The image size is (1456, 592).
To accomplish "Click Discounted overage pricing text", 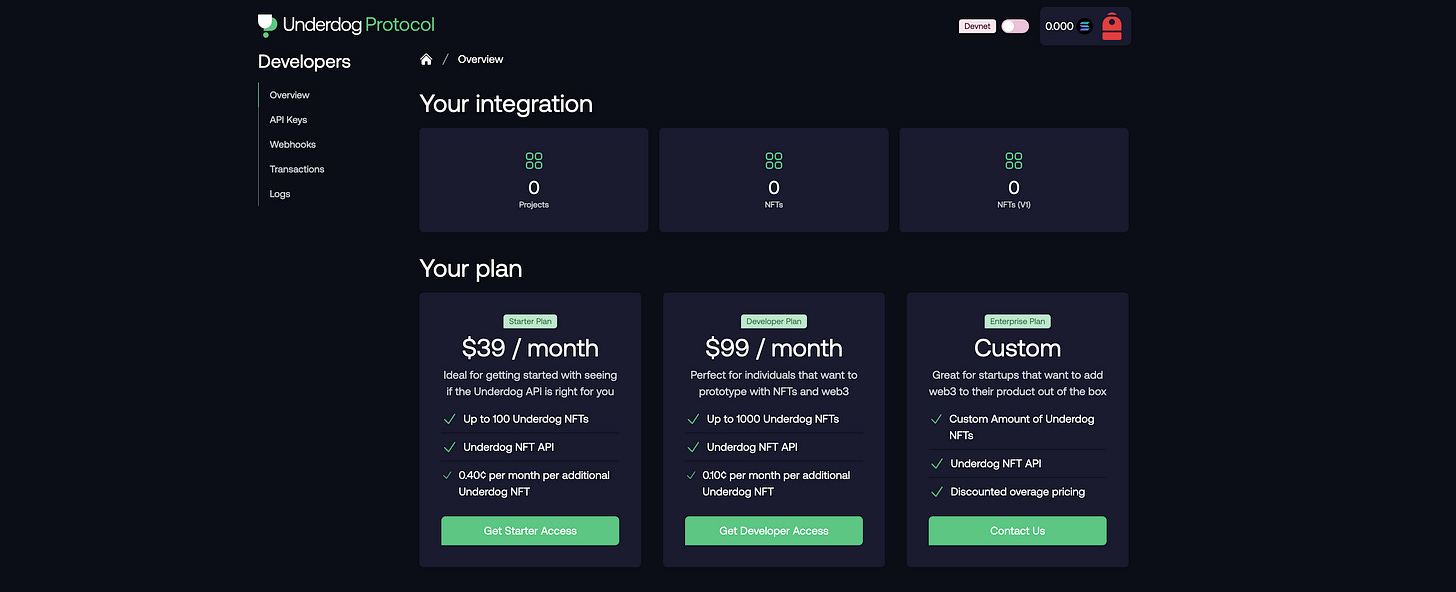I will [1018, 492].
